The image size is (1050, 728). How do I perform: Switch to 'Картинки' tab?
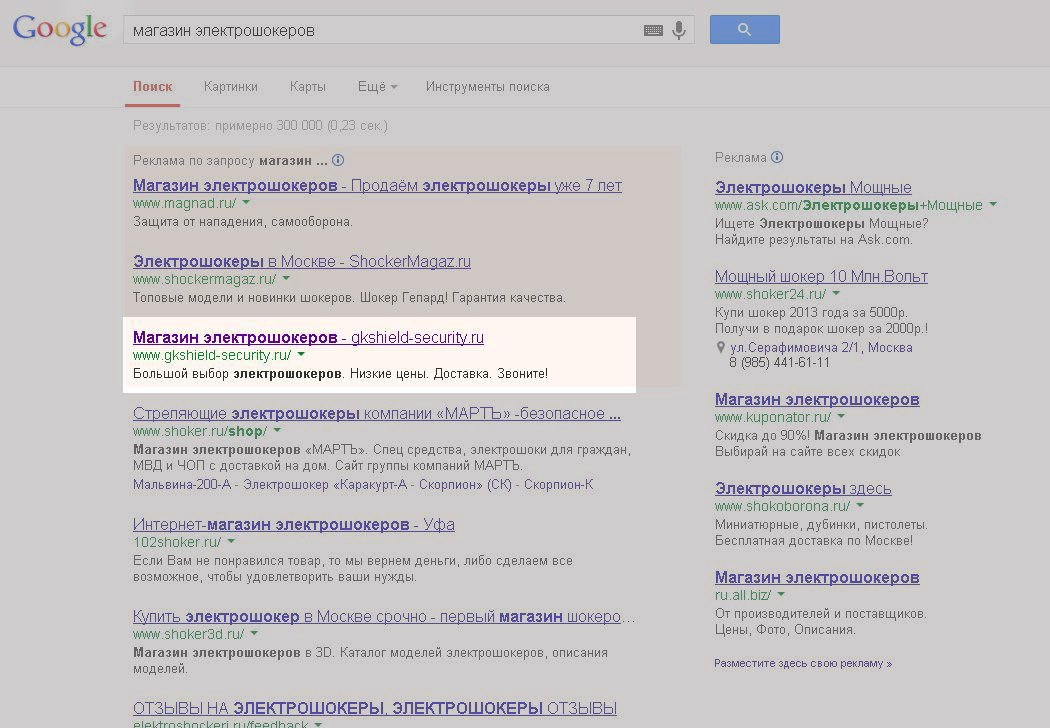point(231,86)
